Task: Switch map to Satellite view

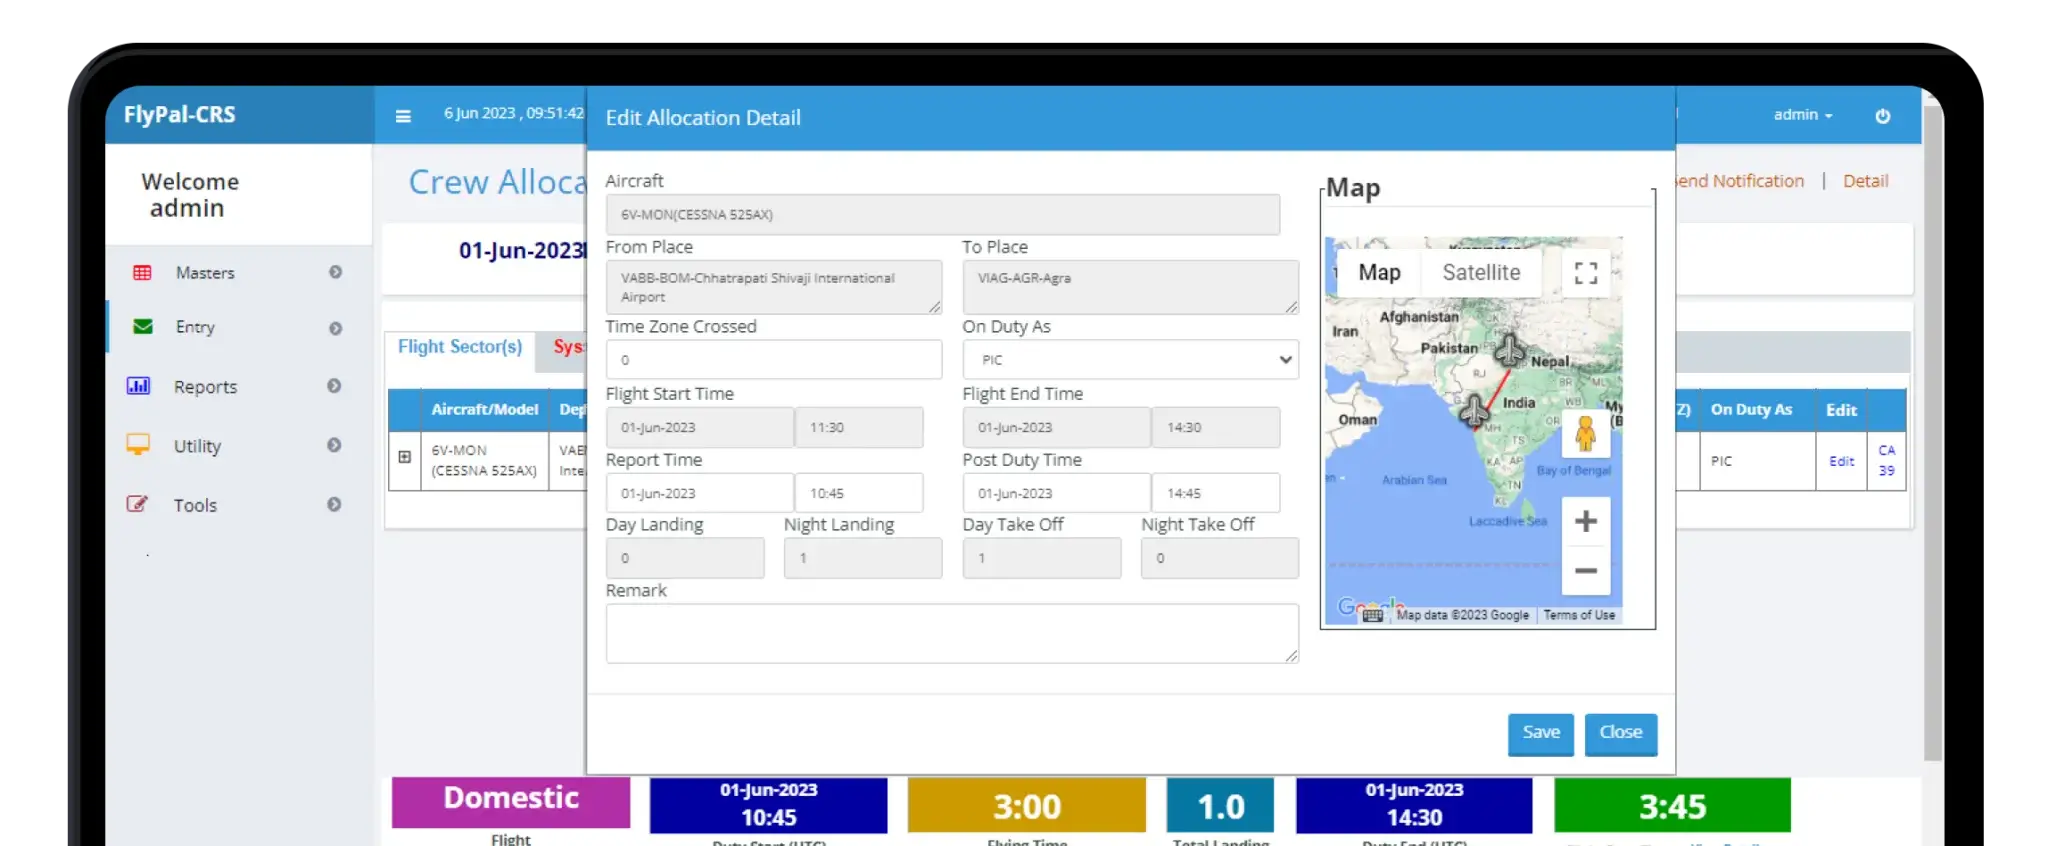Action: 1480,273
